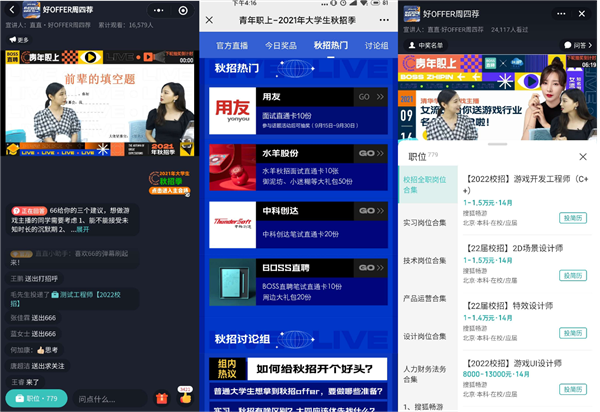Open 中奖名单 winners list
Screen dimensions: 600x412
(x=426, y=45)
